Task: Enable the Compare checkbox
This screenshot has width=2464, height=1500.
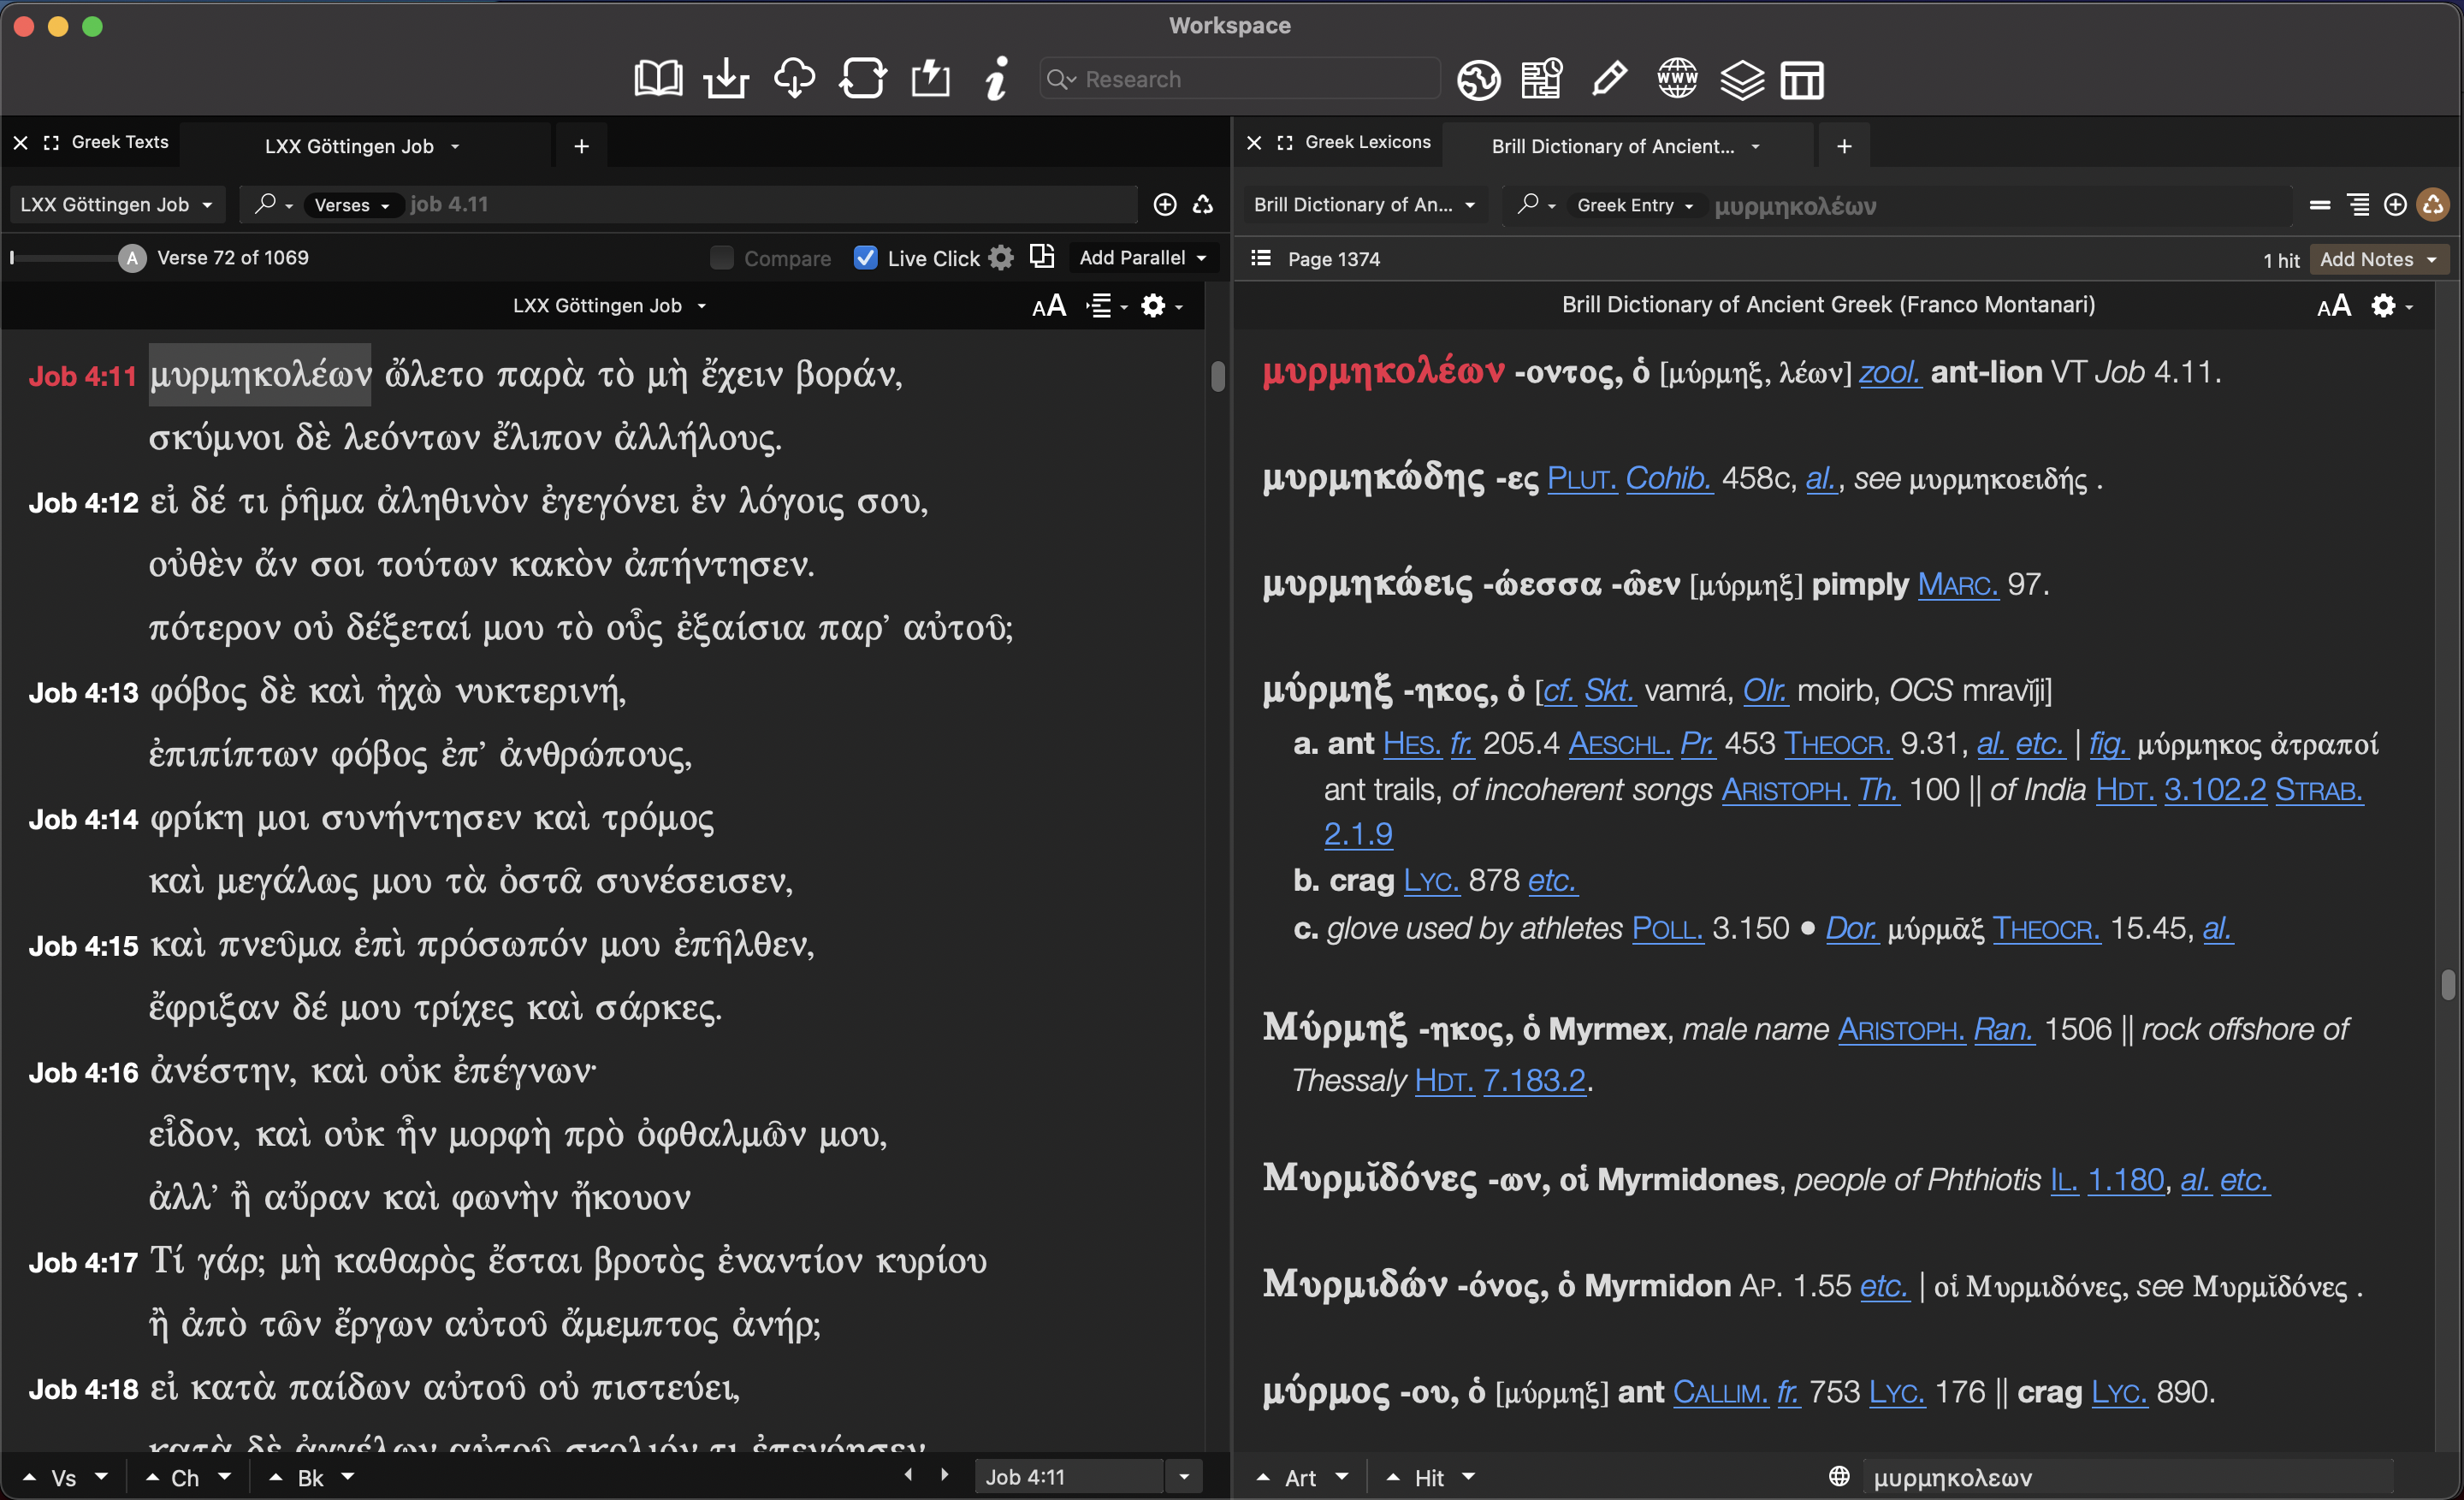Action: tap(721, 258)
